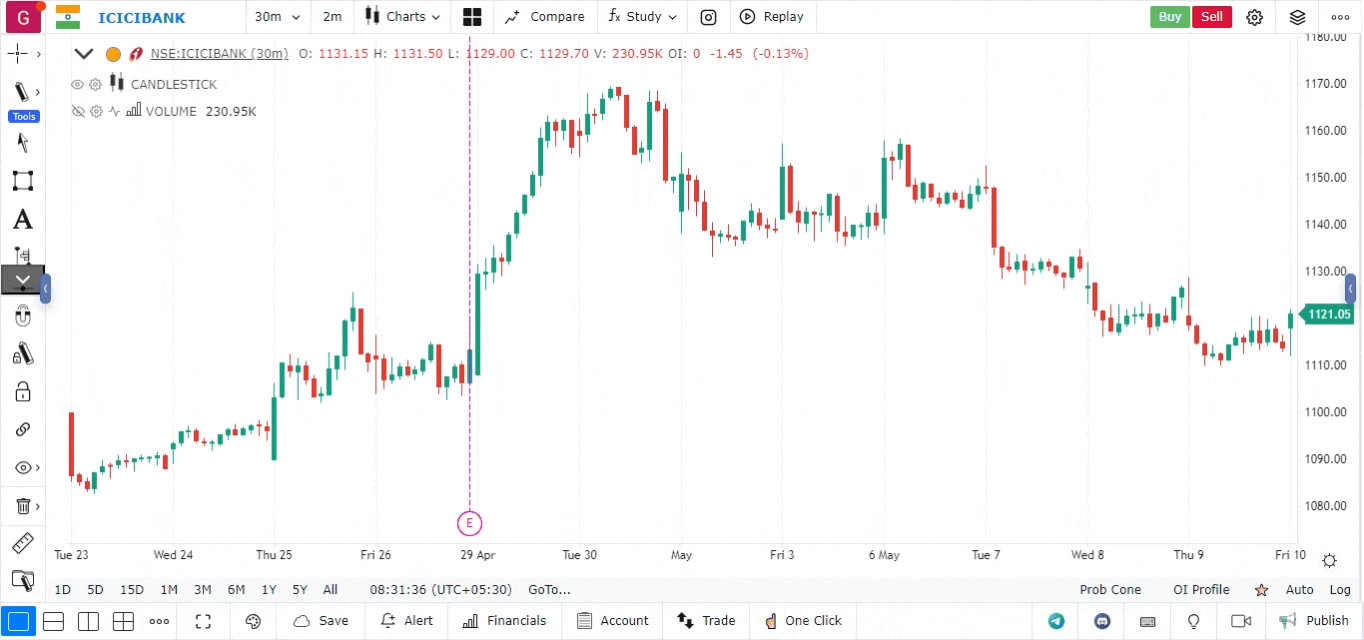Open the 30m timeframe dropdown

[x=277, y=17]
